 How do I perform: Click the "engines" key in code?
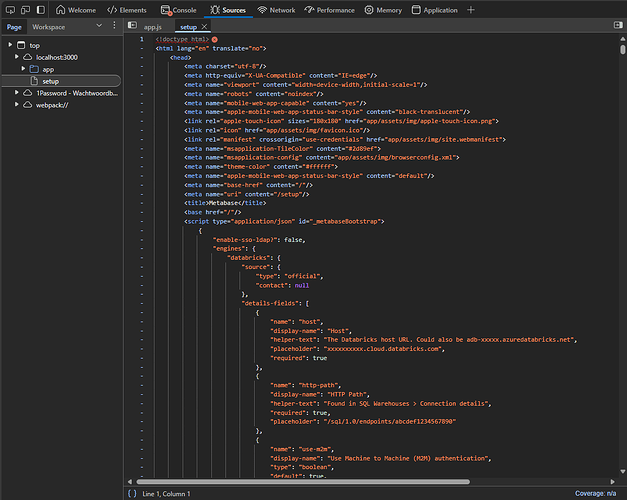coord(230,249)
